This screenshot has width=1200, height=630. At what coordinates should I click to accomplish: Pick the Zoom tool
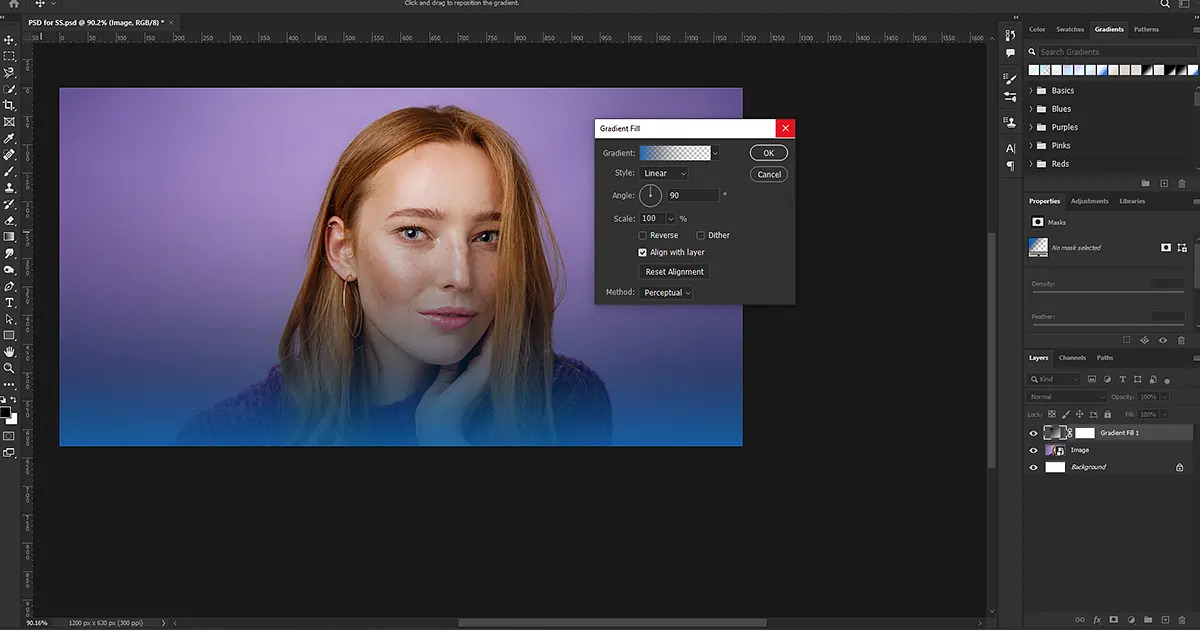tap(10, 368)
